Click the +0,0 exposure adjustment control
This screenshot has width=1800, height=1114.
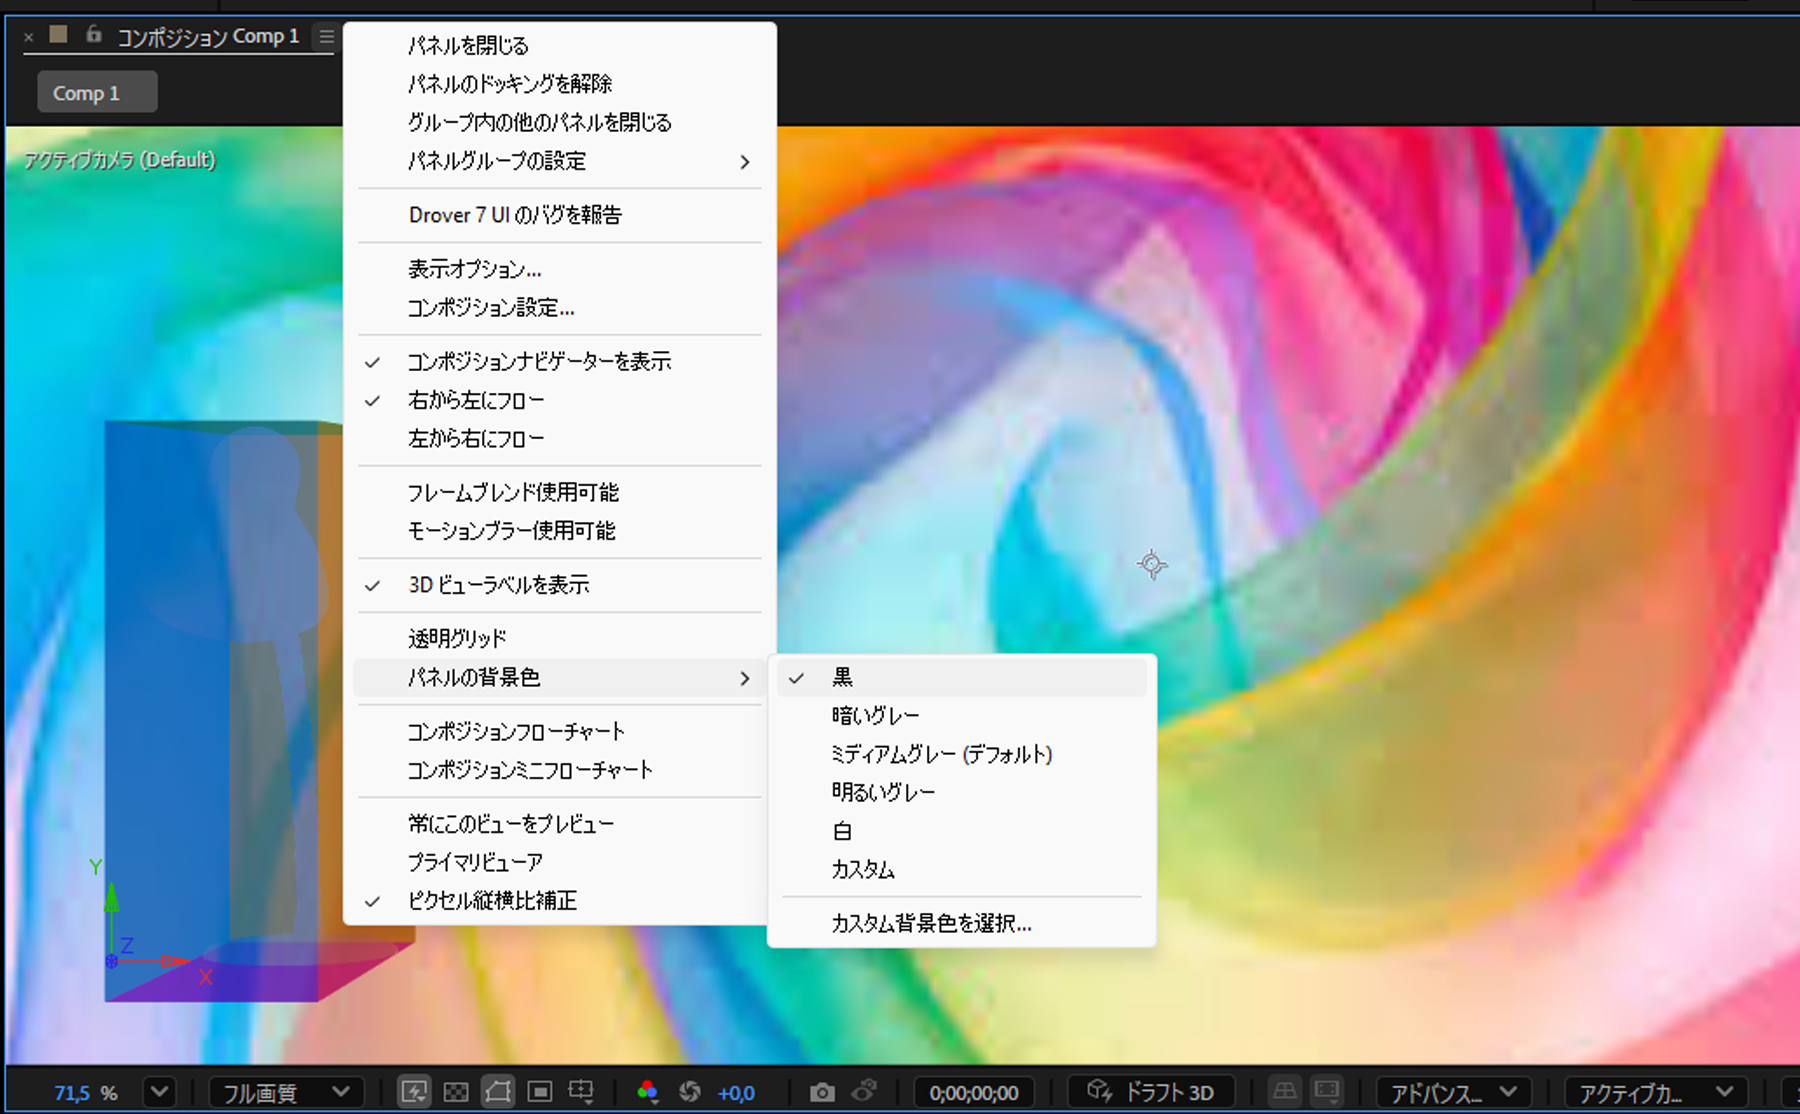737,1091
